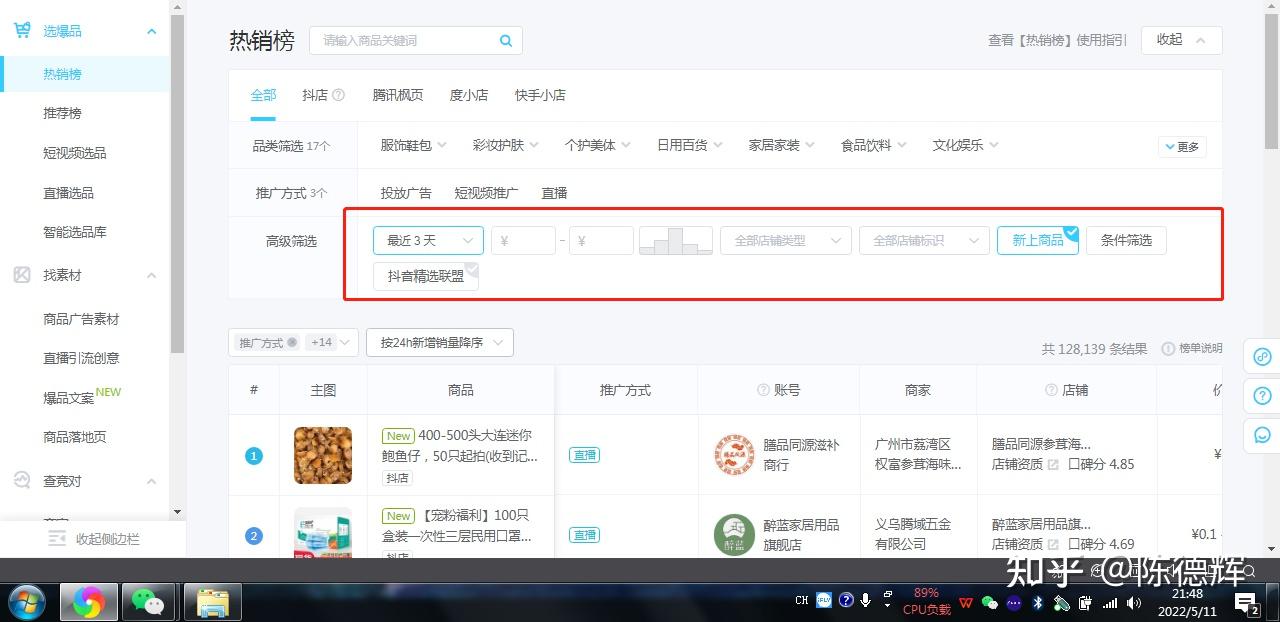Click the 条件筛选 button
This screenshot has height=622, width=1280.
click(x=1126, y=240)
